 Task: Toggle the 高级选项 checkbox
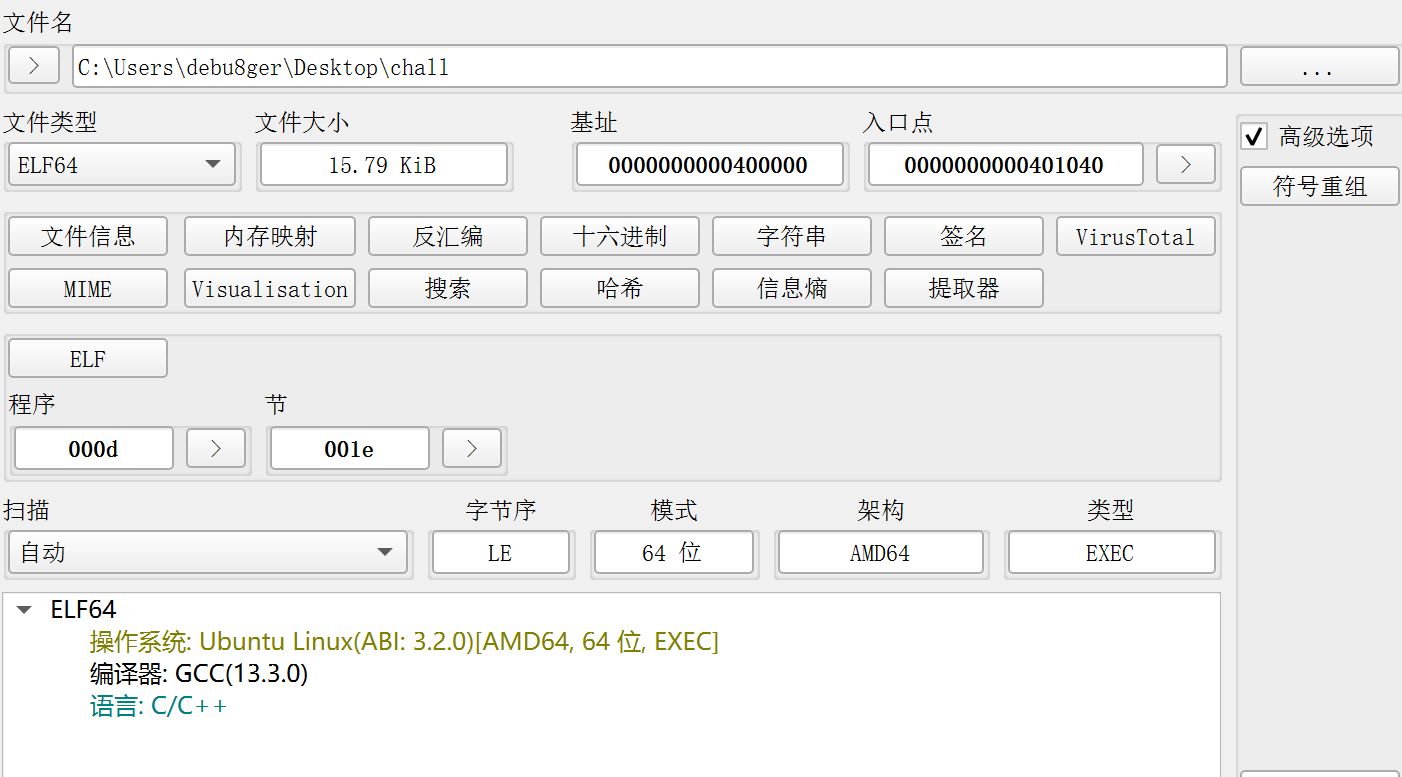[x=1254, y=136]
